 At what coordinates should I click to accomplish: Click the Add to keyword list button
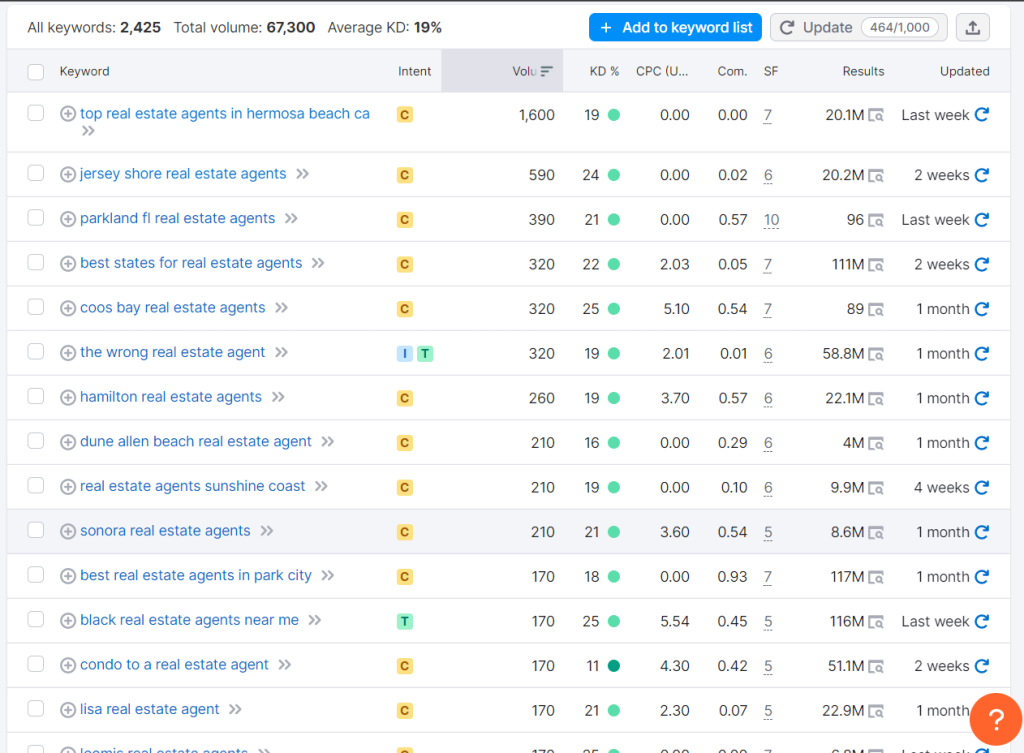click(675, 27)
